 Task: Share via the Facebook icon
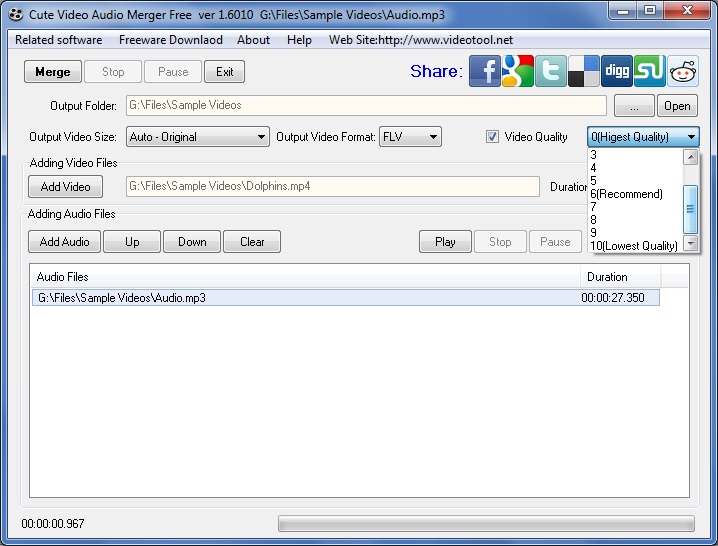pyautogui.click(x=484, y=71)
